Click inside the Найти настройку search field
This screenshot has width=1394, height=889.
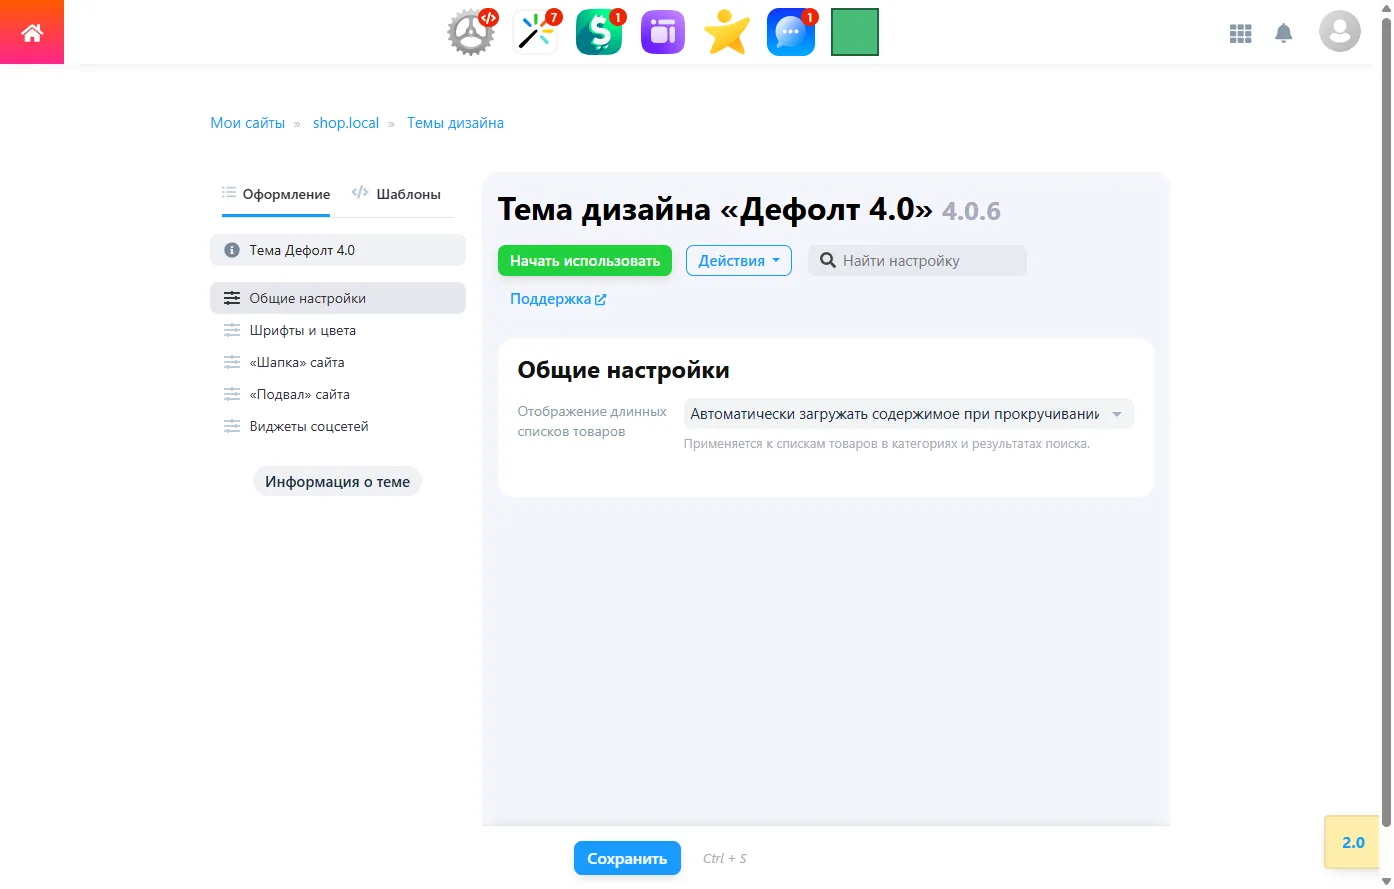pos(916,260)
